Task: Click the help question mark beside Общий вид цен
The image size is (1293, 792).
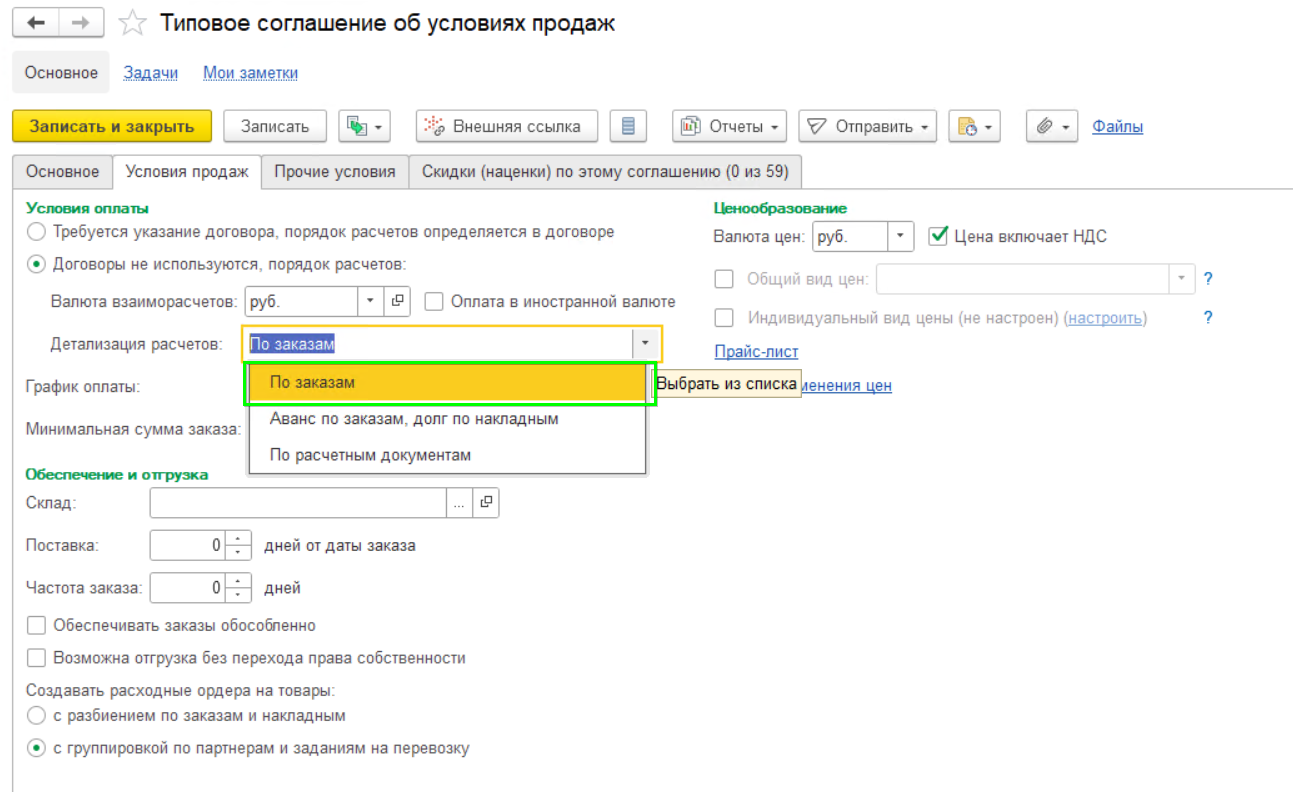Action: pos(1208,279)
